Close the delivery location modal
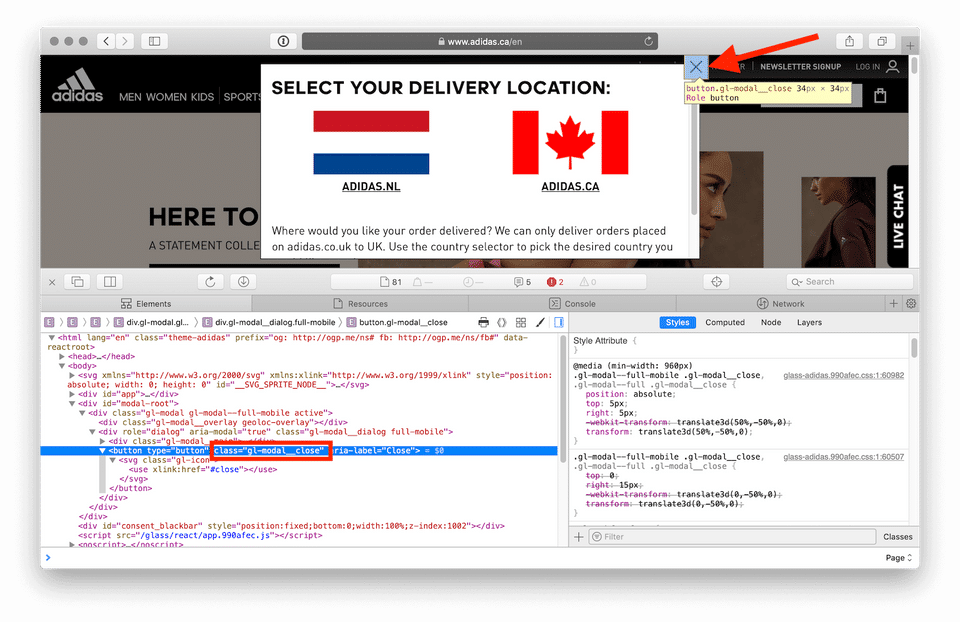Viewport: 960px width, 622px height. pos(696,67)
